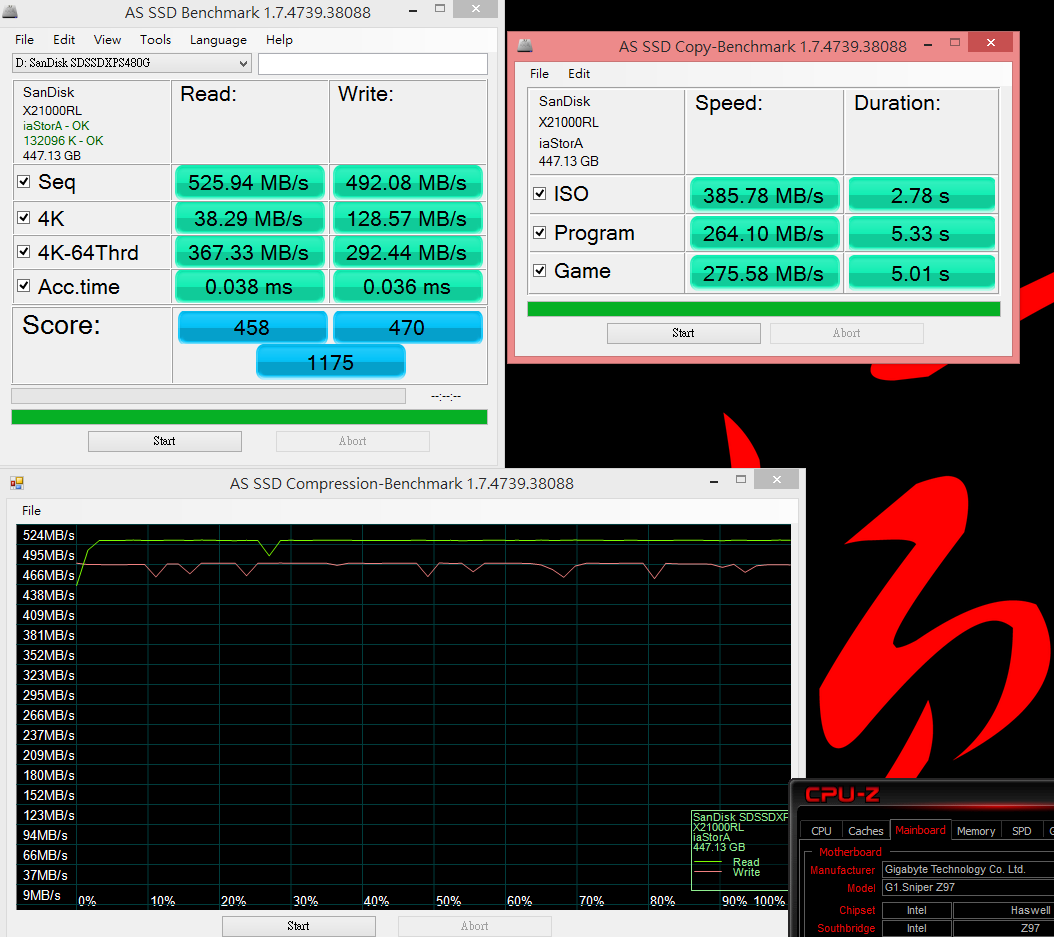This screenshot has width=1054, height=937.
Task: Click the read score 458 box
Action: click(x=252, y=327)
